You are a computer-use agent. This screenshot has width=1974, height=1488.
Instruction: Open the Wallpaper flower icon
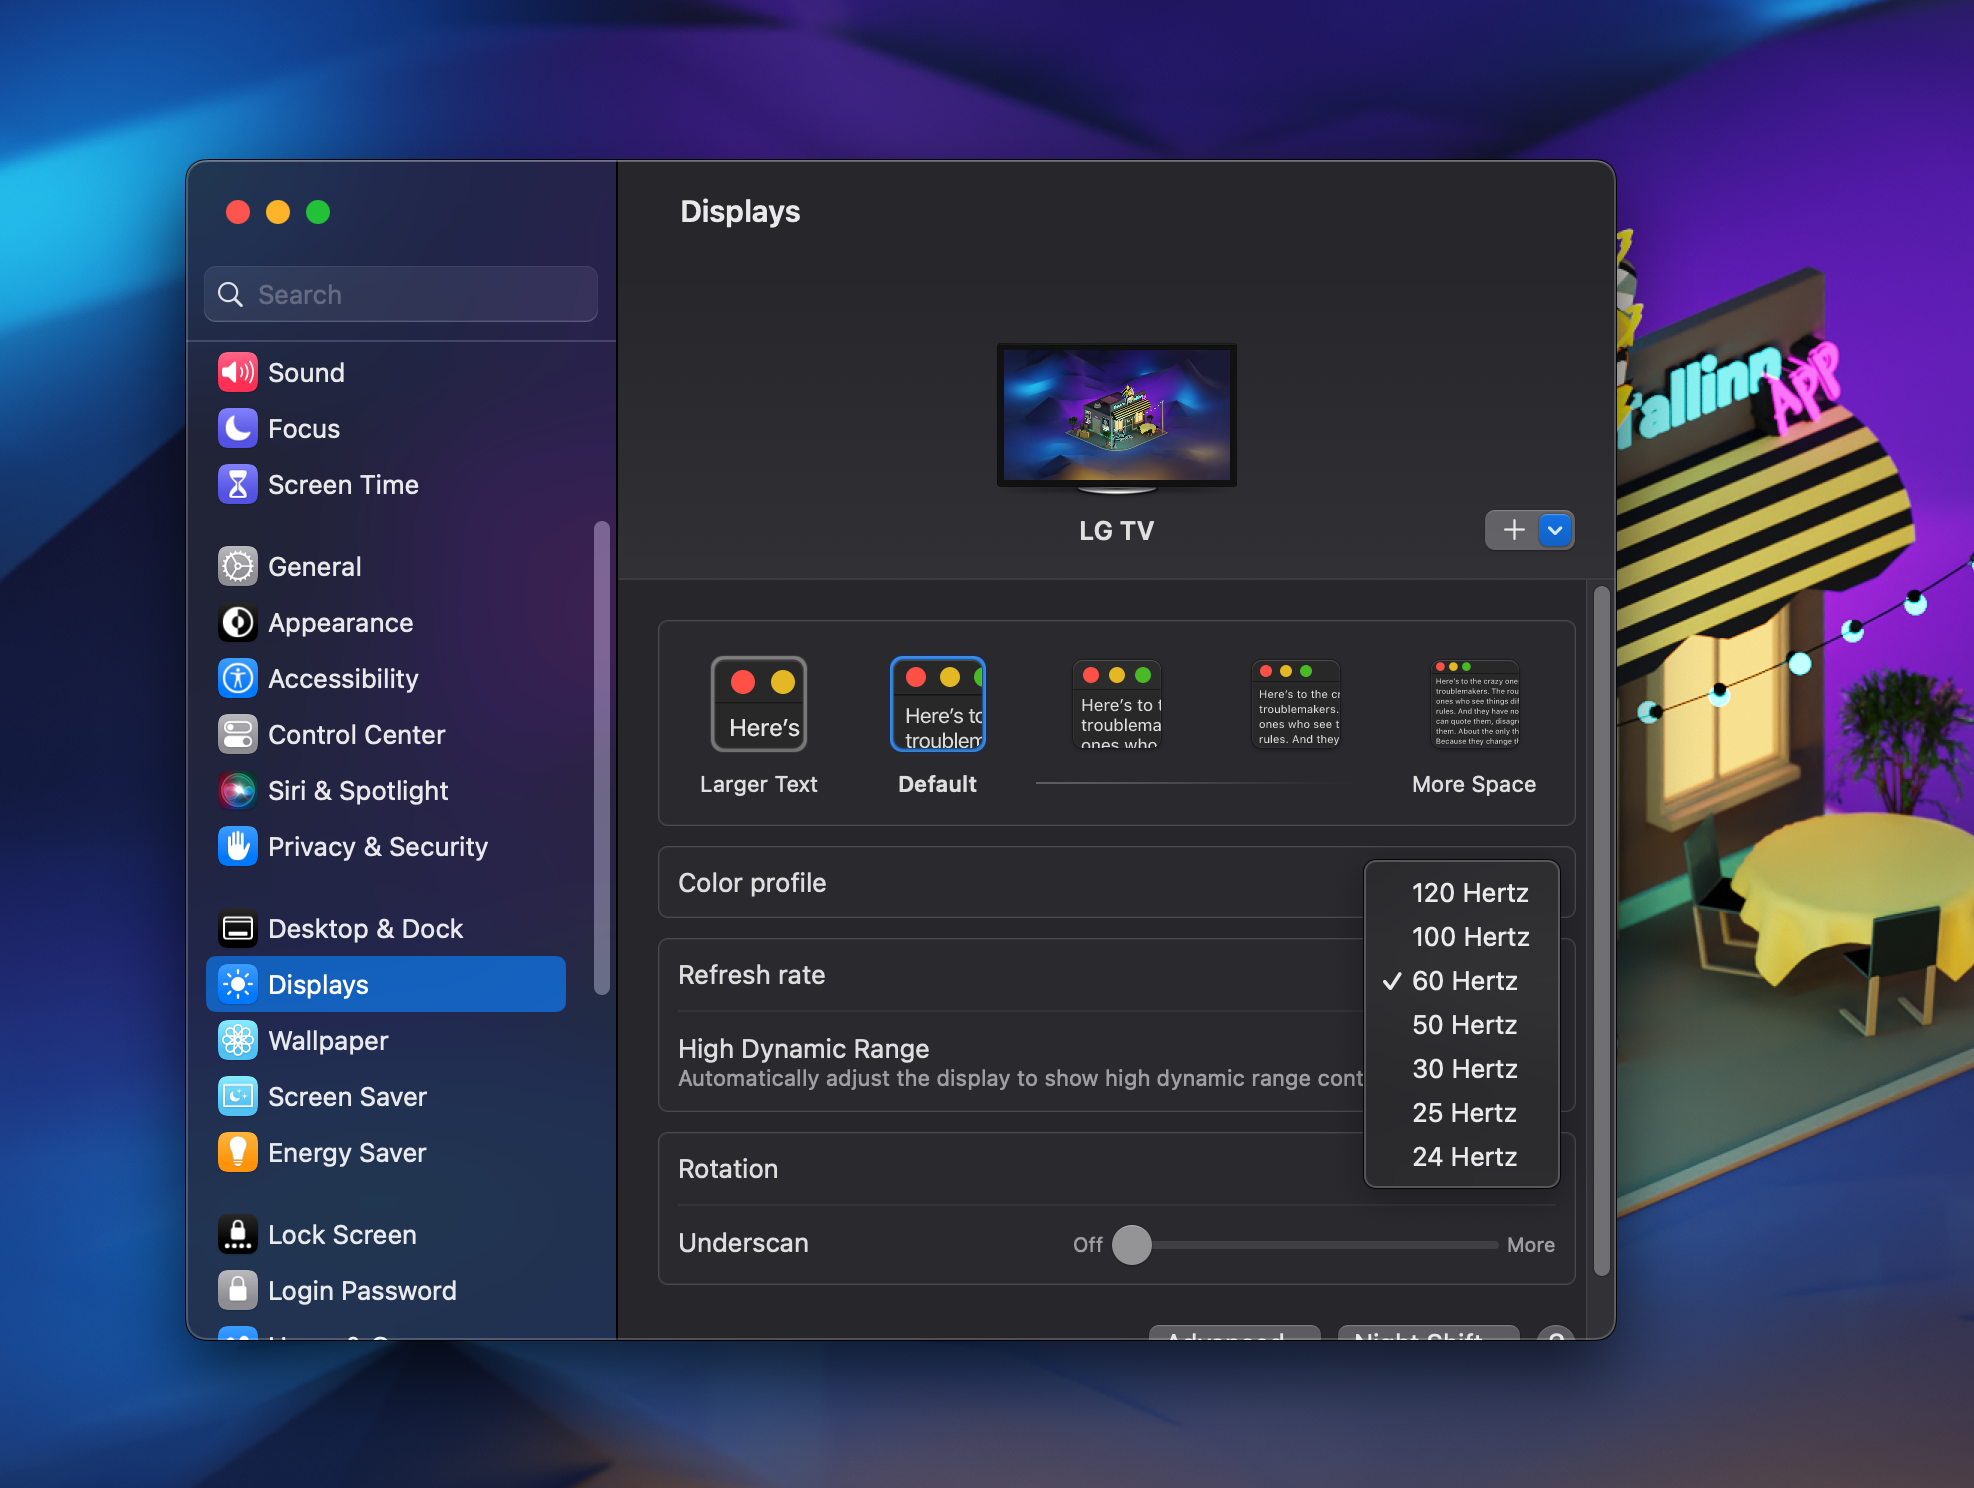pos(238,1041)
